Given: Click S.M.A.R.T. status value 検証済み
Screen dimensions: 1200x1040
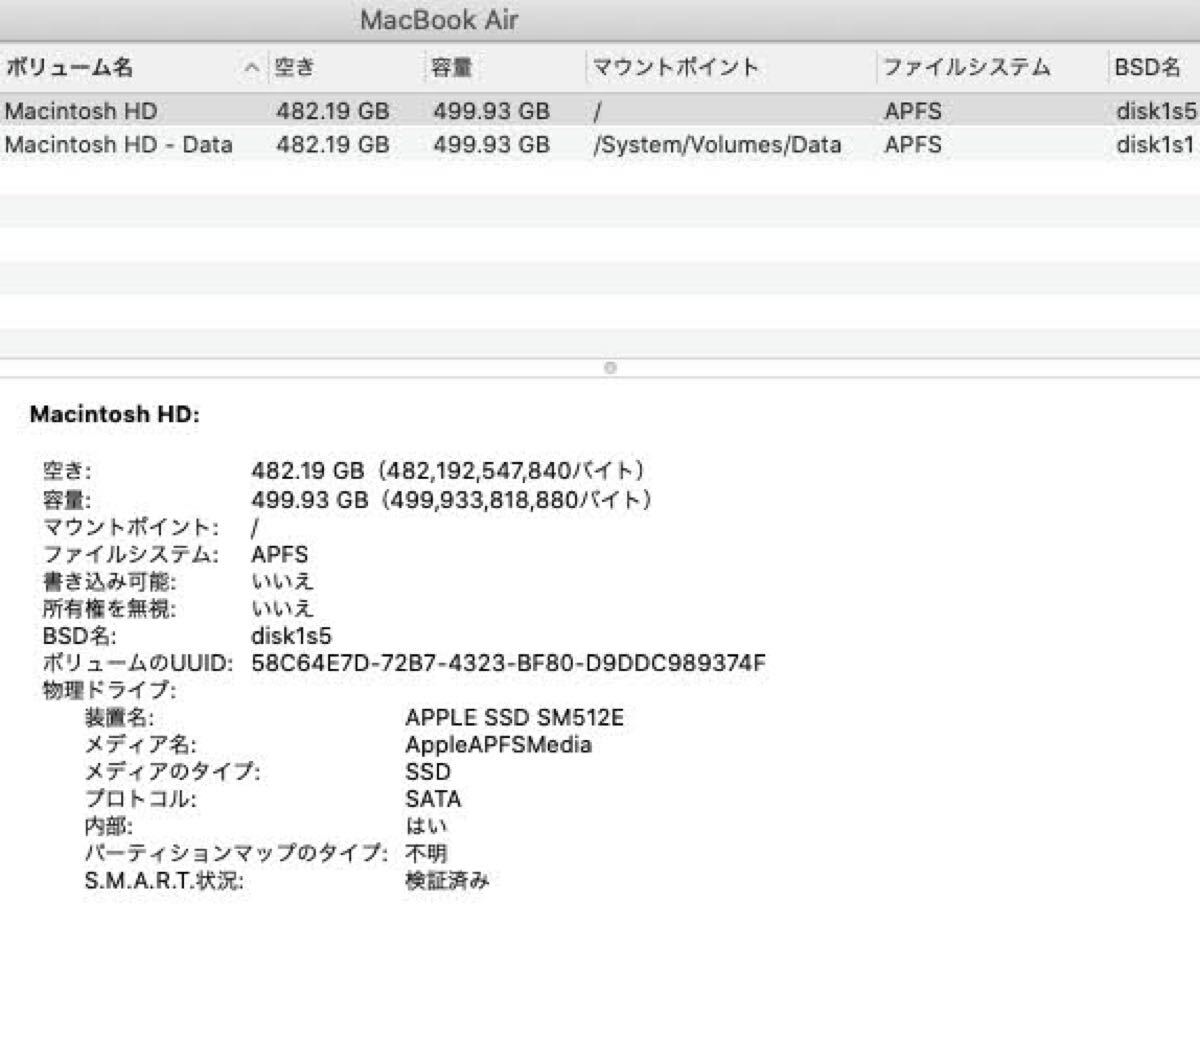Looking at the screenshot, I should coord(447,880).
